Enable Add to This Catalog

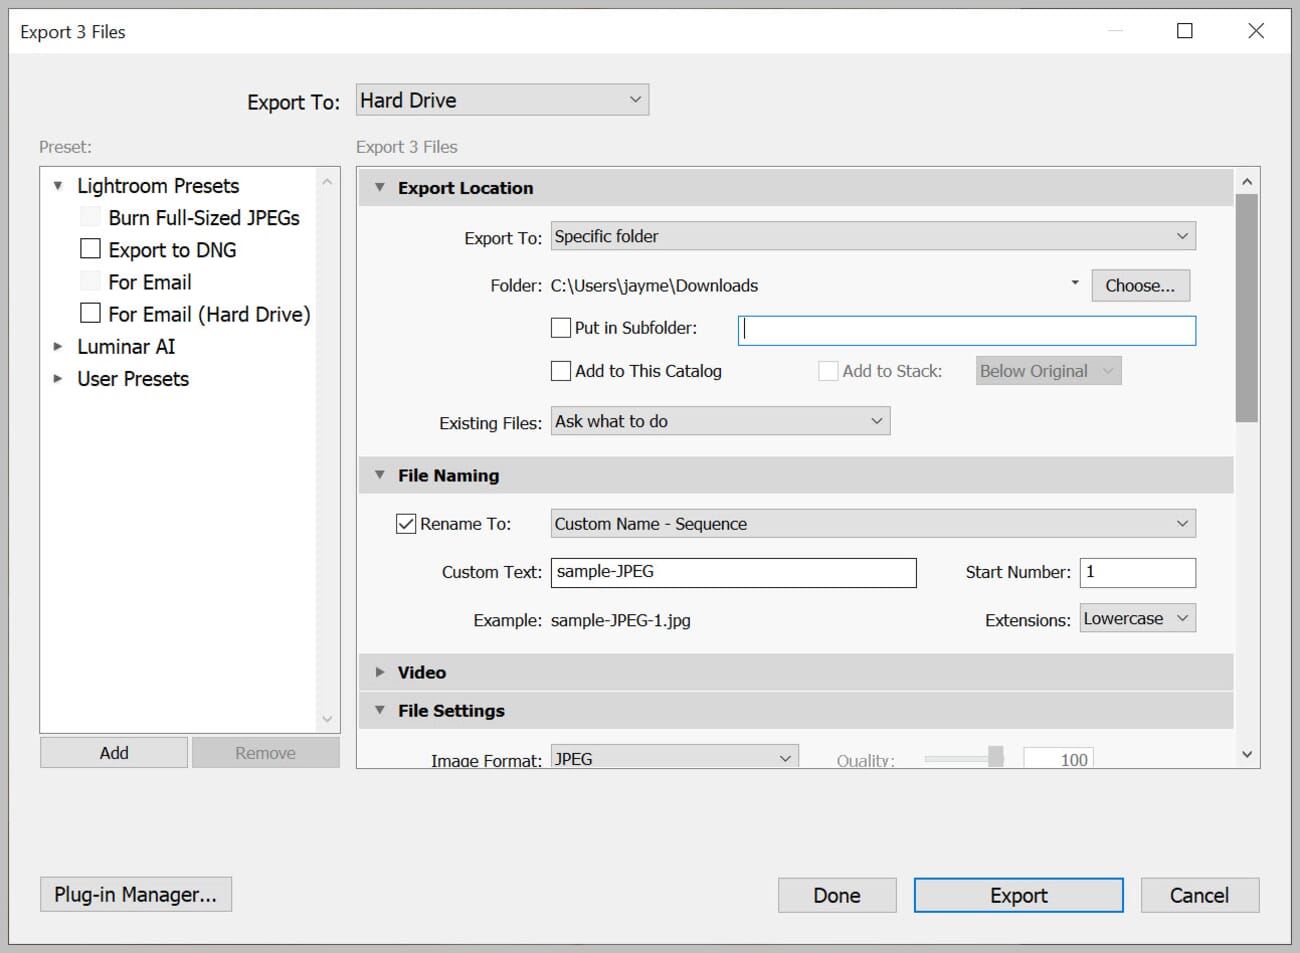[x=561, y=371]
